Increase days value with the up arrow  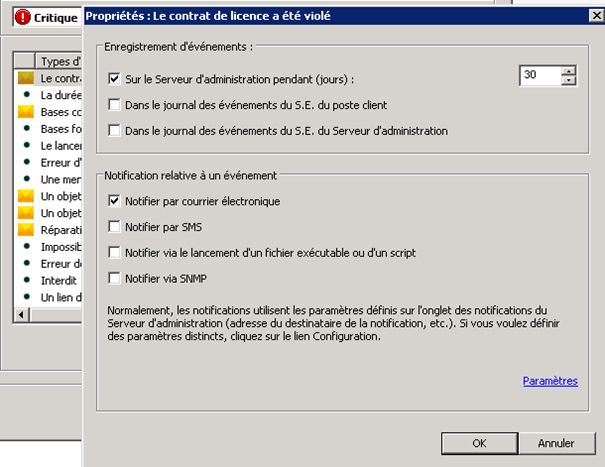point(569,71)
